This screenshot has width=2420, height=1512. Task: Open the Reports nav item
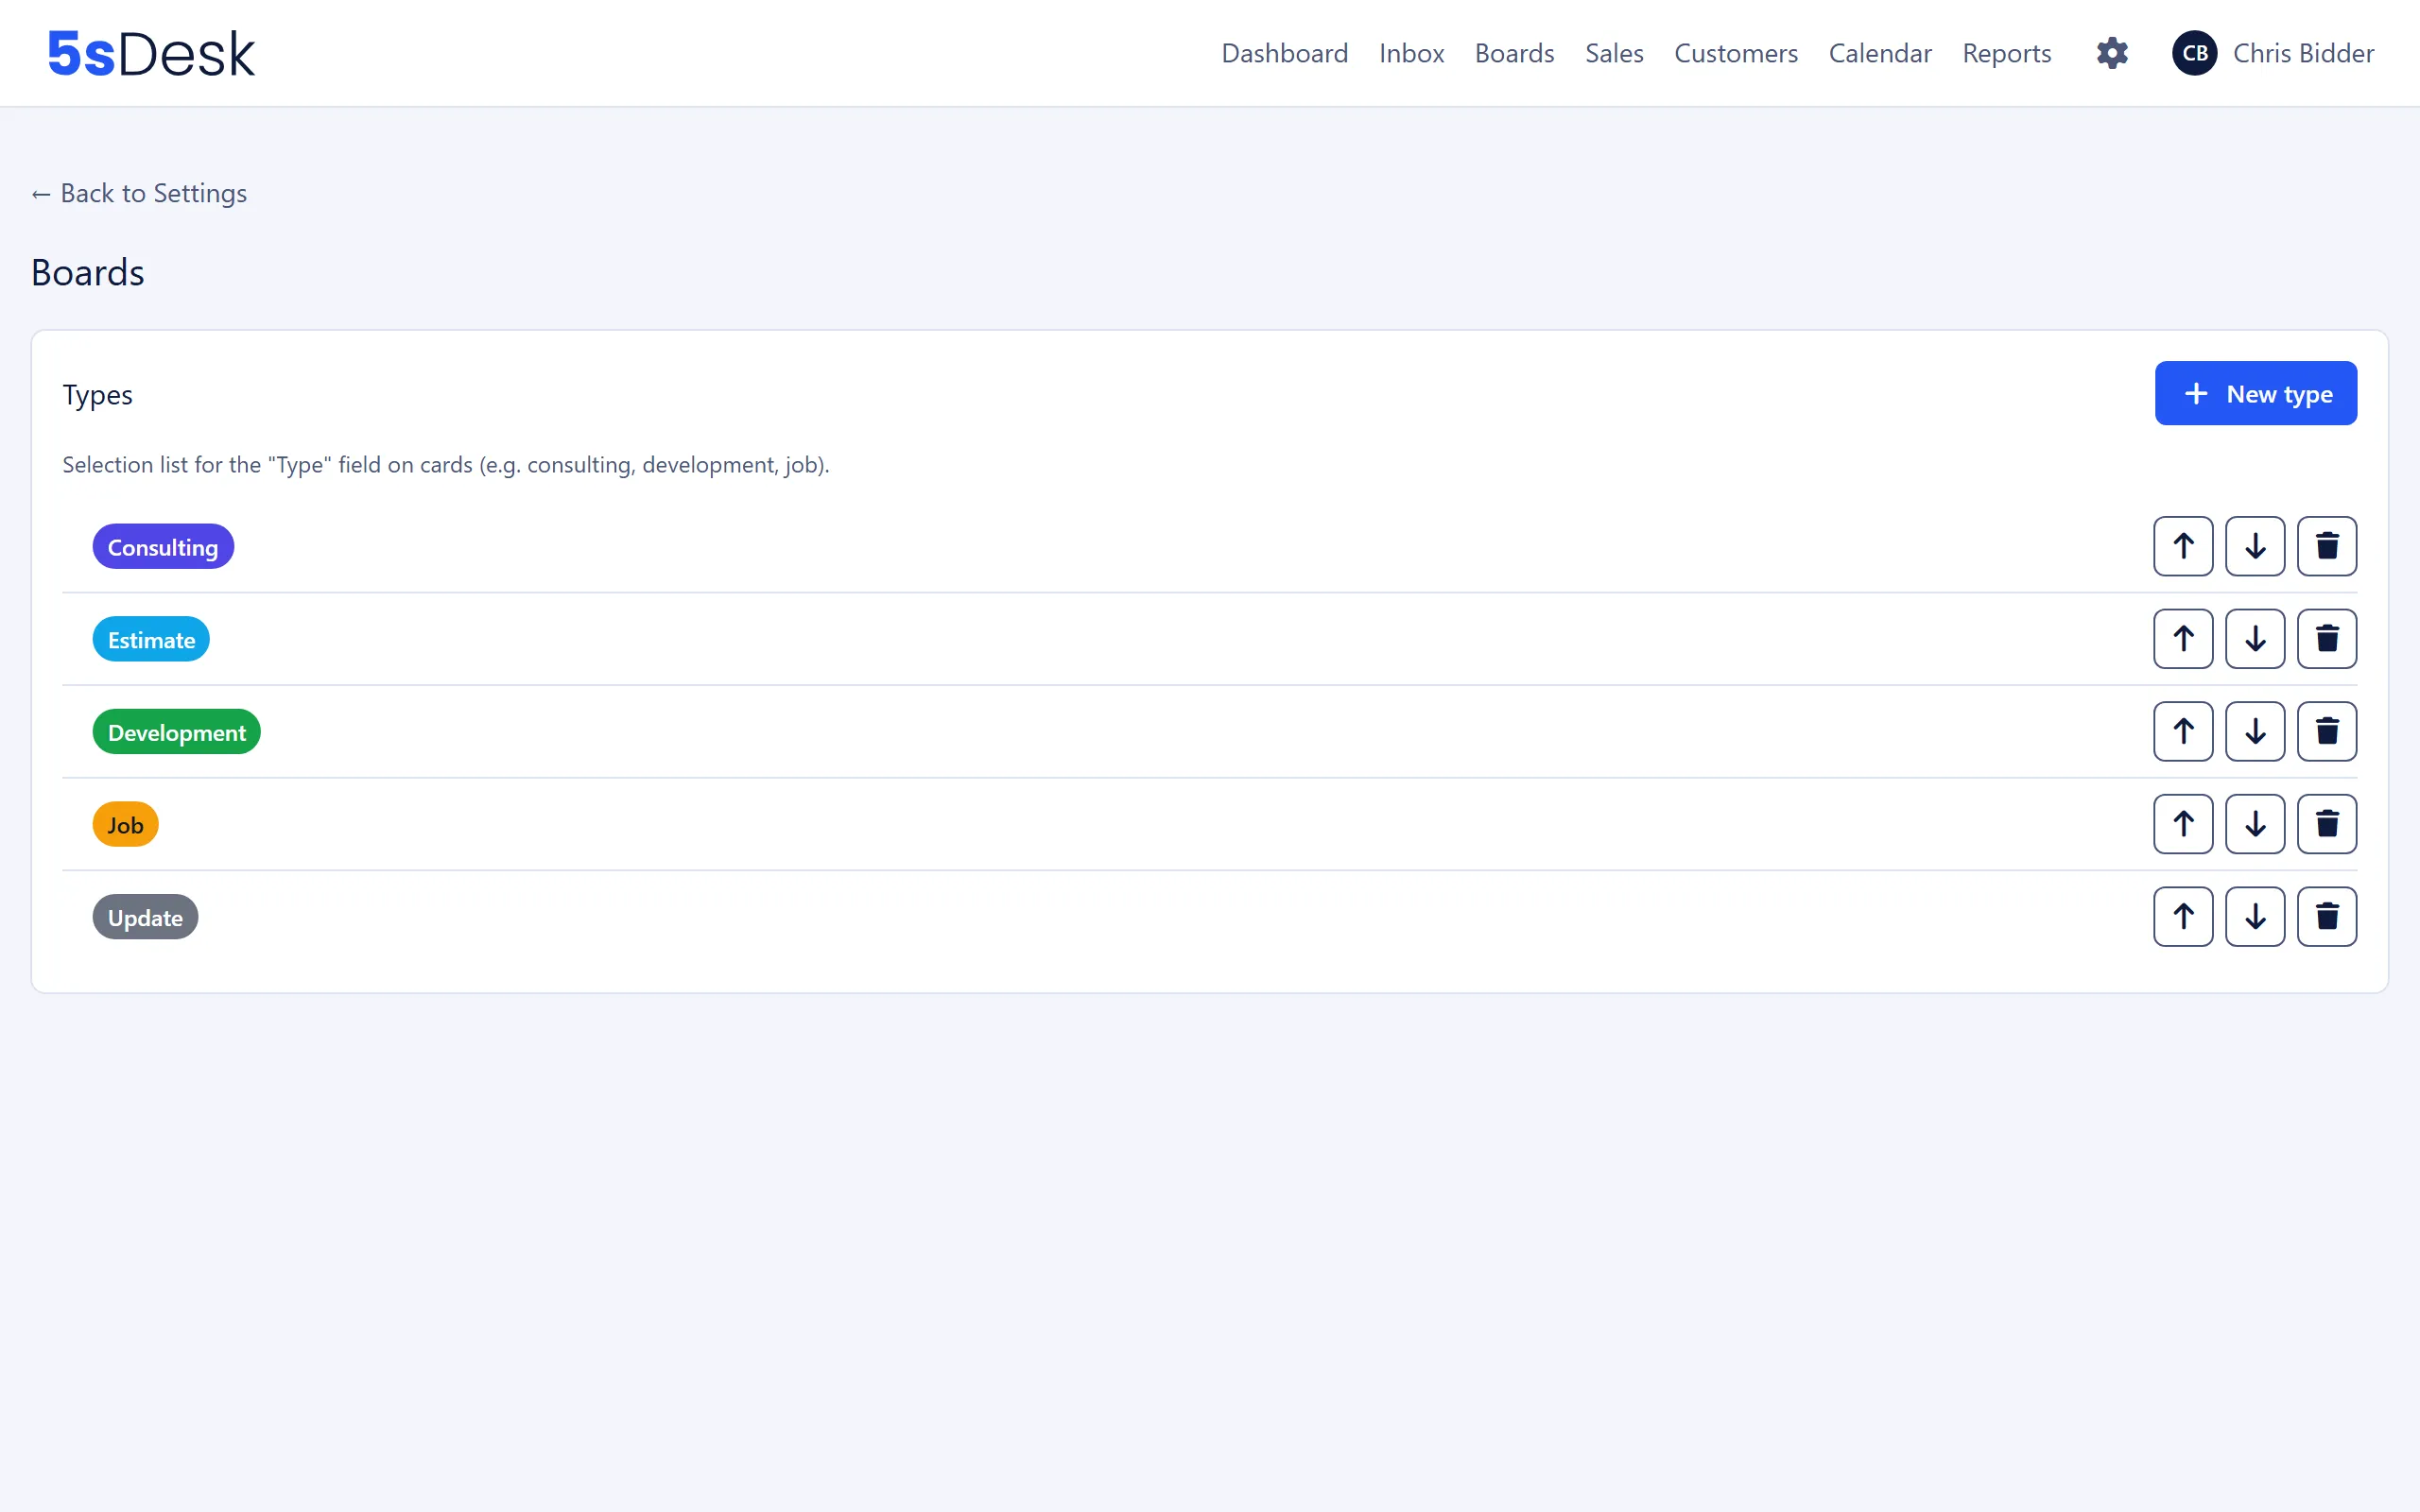[2006, 53]
